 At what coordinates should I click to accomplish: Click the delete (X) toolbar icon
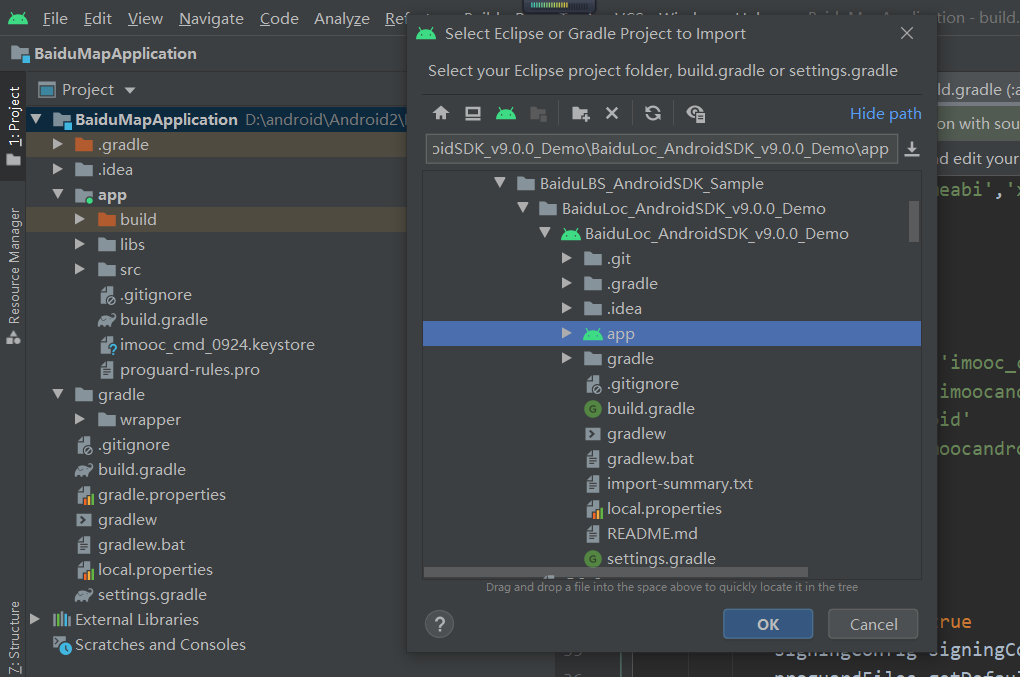[x=612, y=114]
